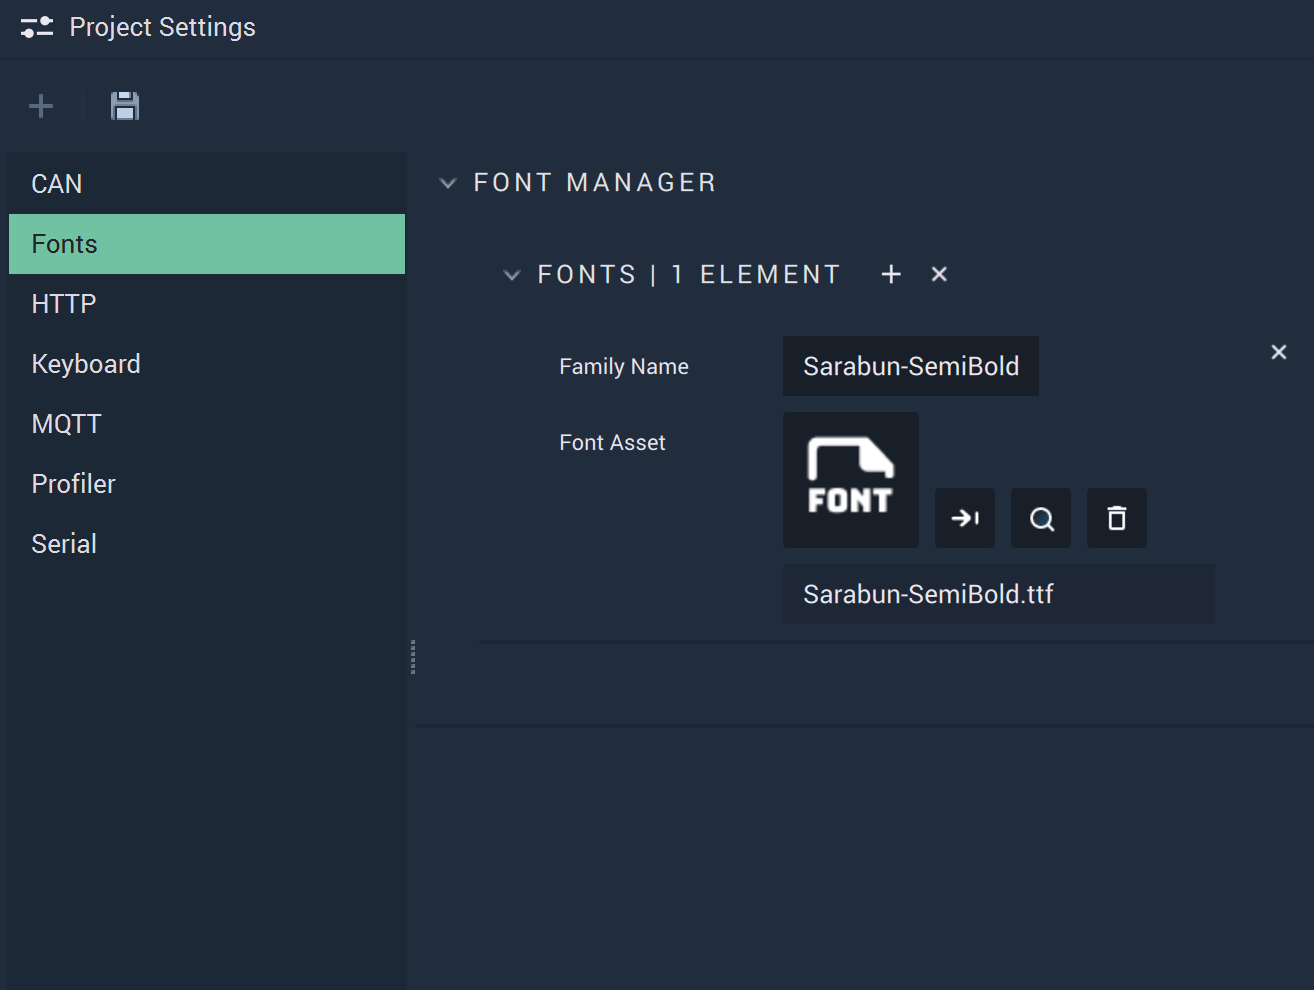This screenshot has height=990, width=1314.
Task: Click the Sarabun-SemiBold.ttf file name field
Action: tap(999, 594)
